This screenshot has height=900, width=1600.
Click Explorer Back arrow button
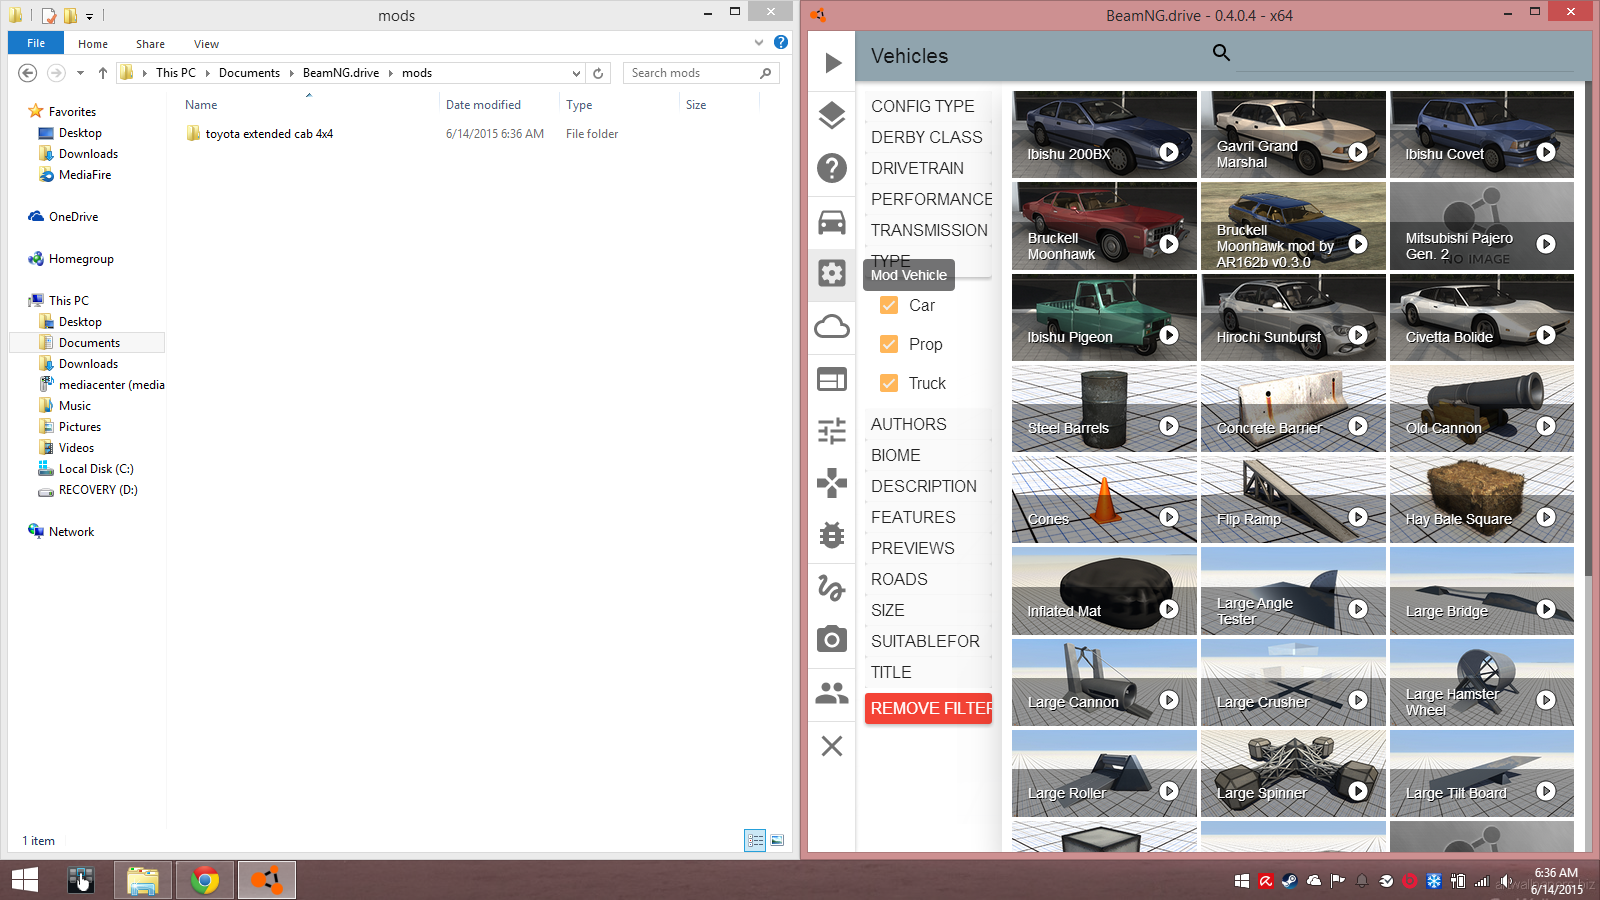[28, 73]
